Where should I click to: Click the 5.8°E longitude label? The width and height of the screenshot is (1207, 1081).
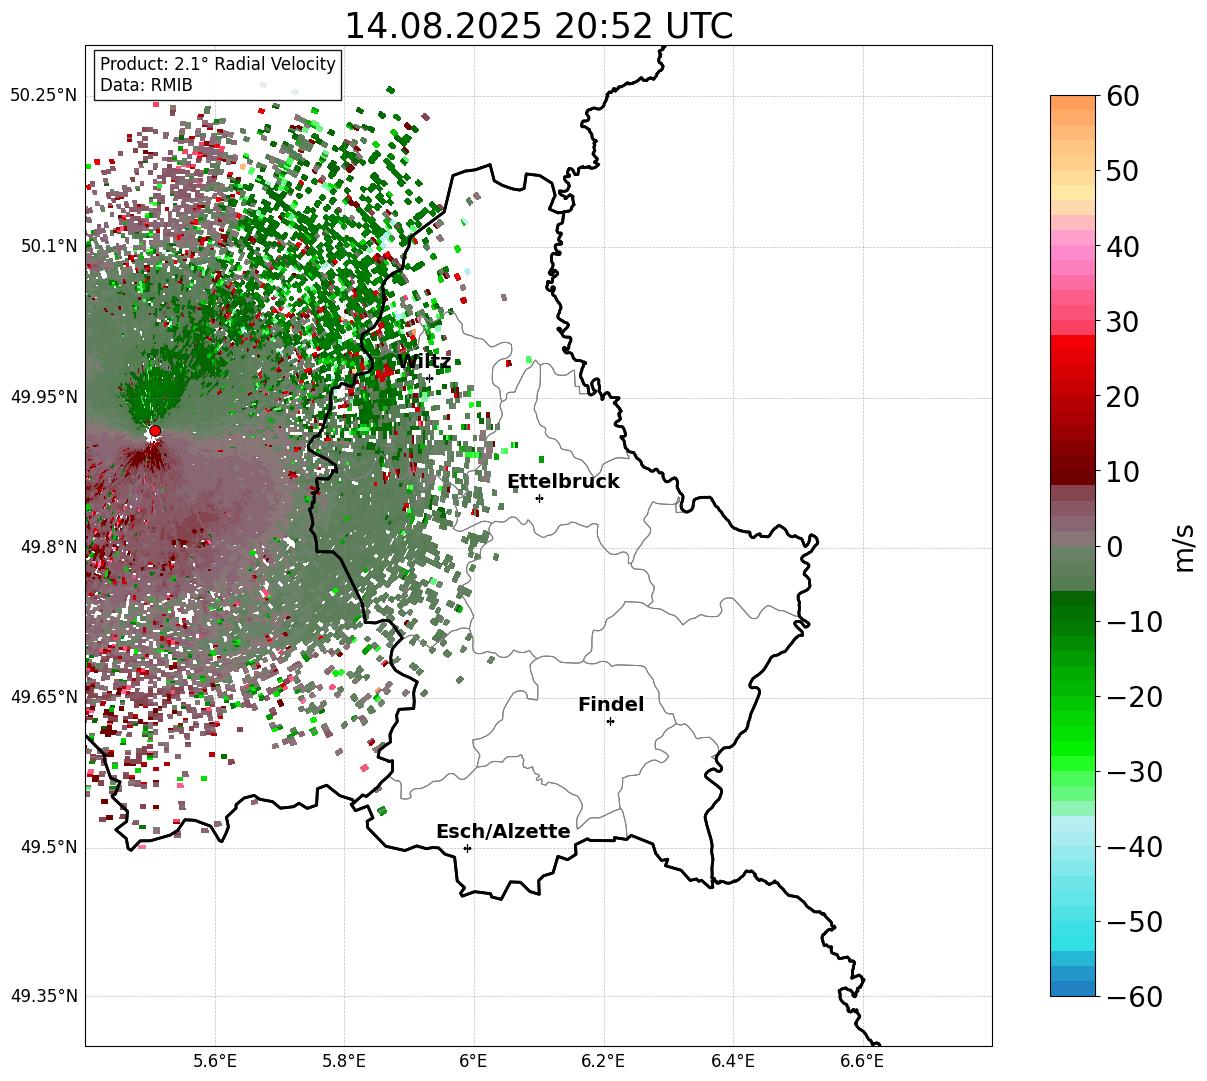tap(344, 1061)
